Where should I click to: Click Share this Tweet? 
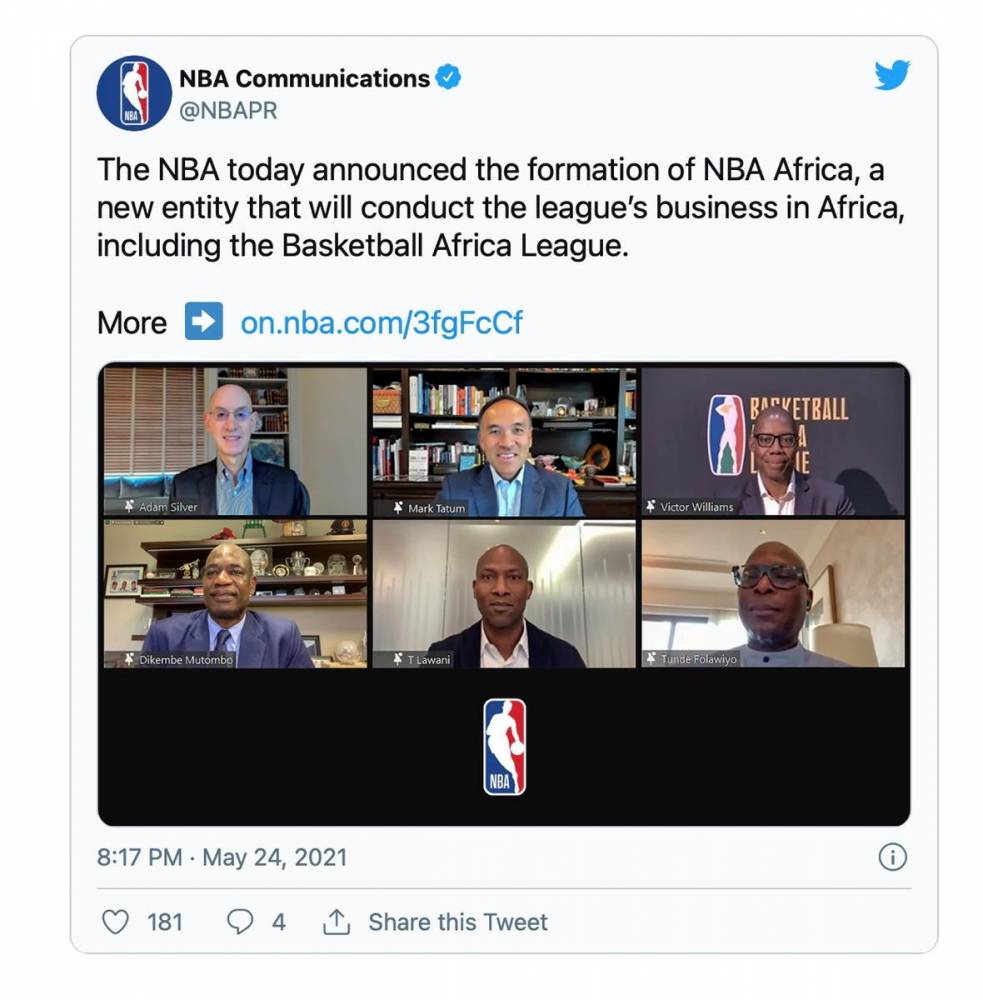458,922
